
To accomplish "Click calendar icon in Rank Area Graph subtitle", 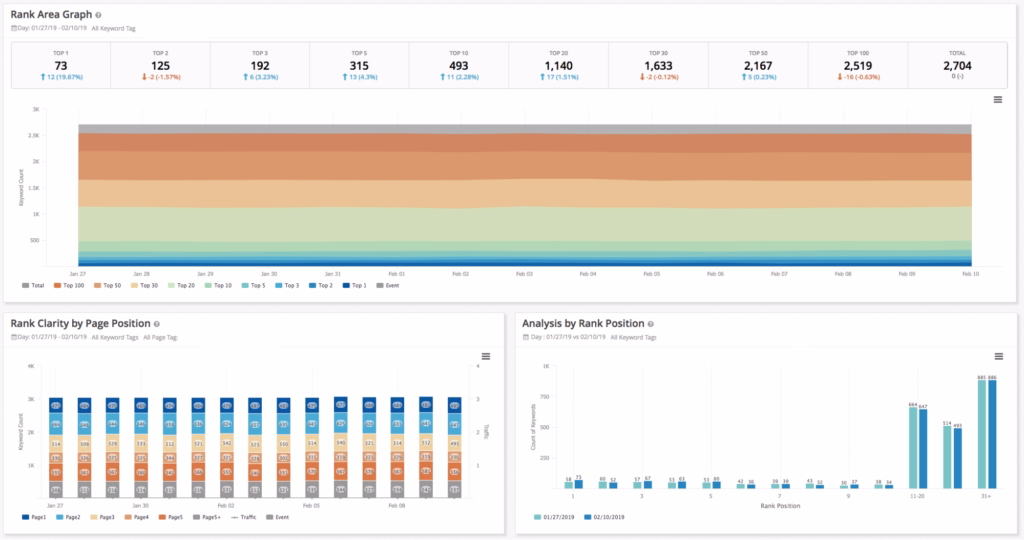I will [x=14, y=29].
